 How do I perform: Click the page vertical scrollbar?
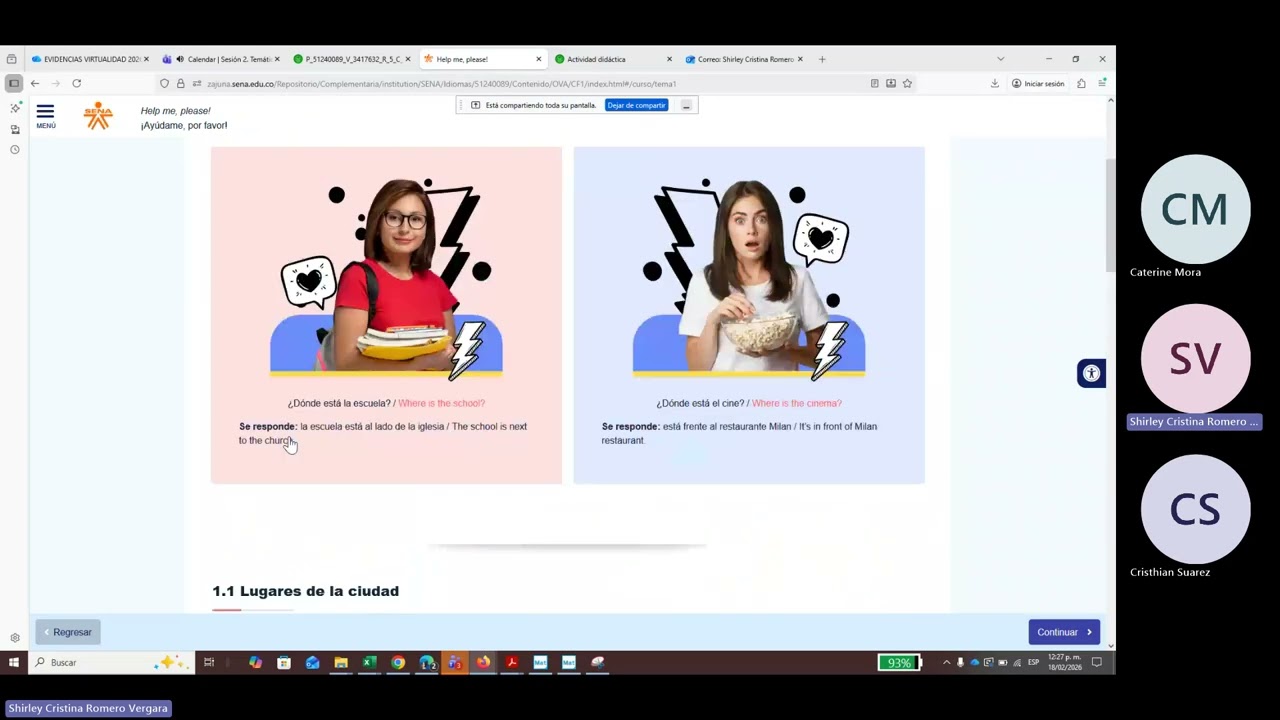[1110, 214]
